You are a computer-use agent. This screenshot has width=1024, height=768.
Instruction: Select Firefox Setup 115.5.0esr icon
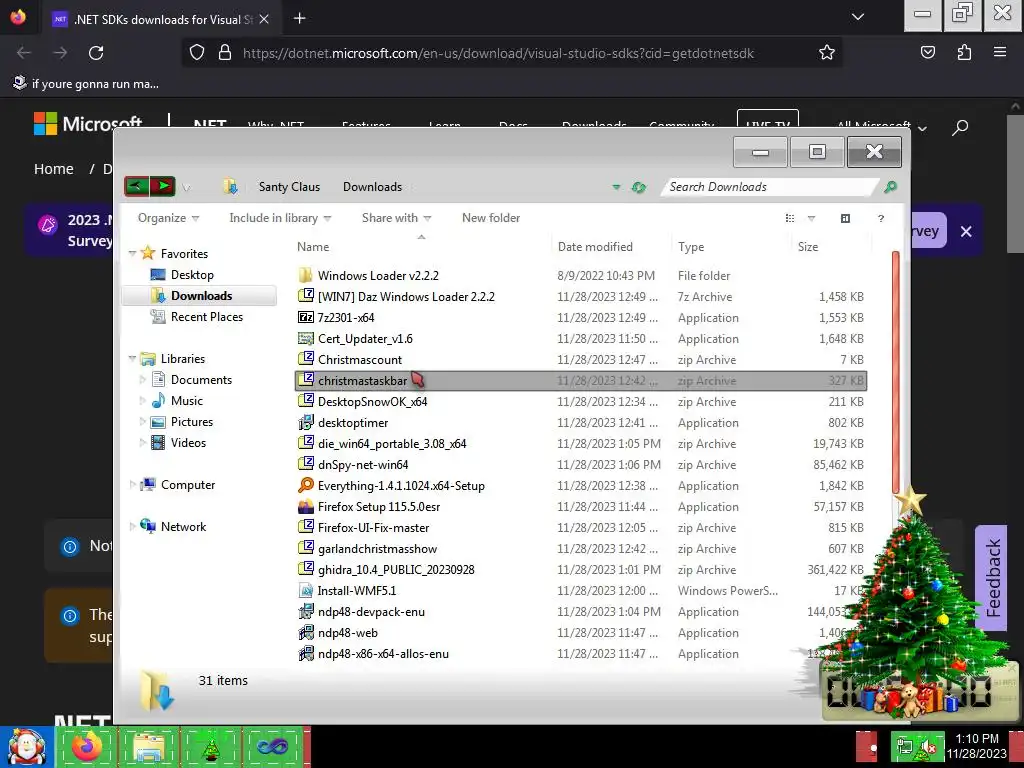tap(306, 506)
